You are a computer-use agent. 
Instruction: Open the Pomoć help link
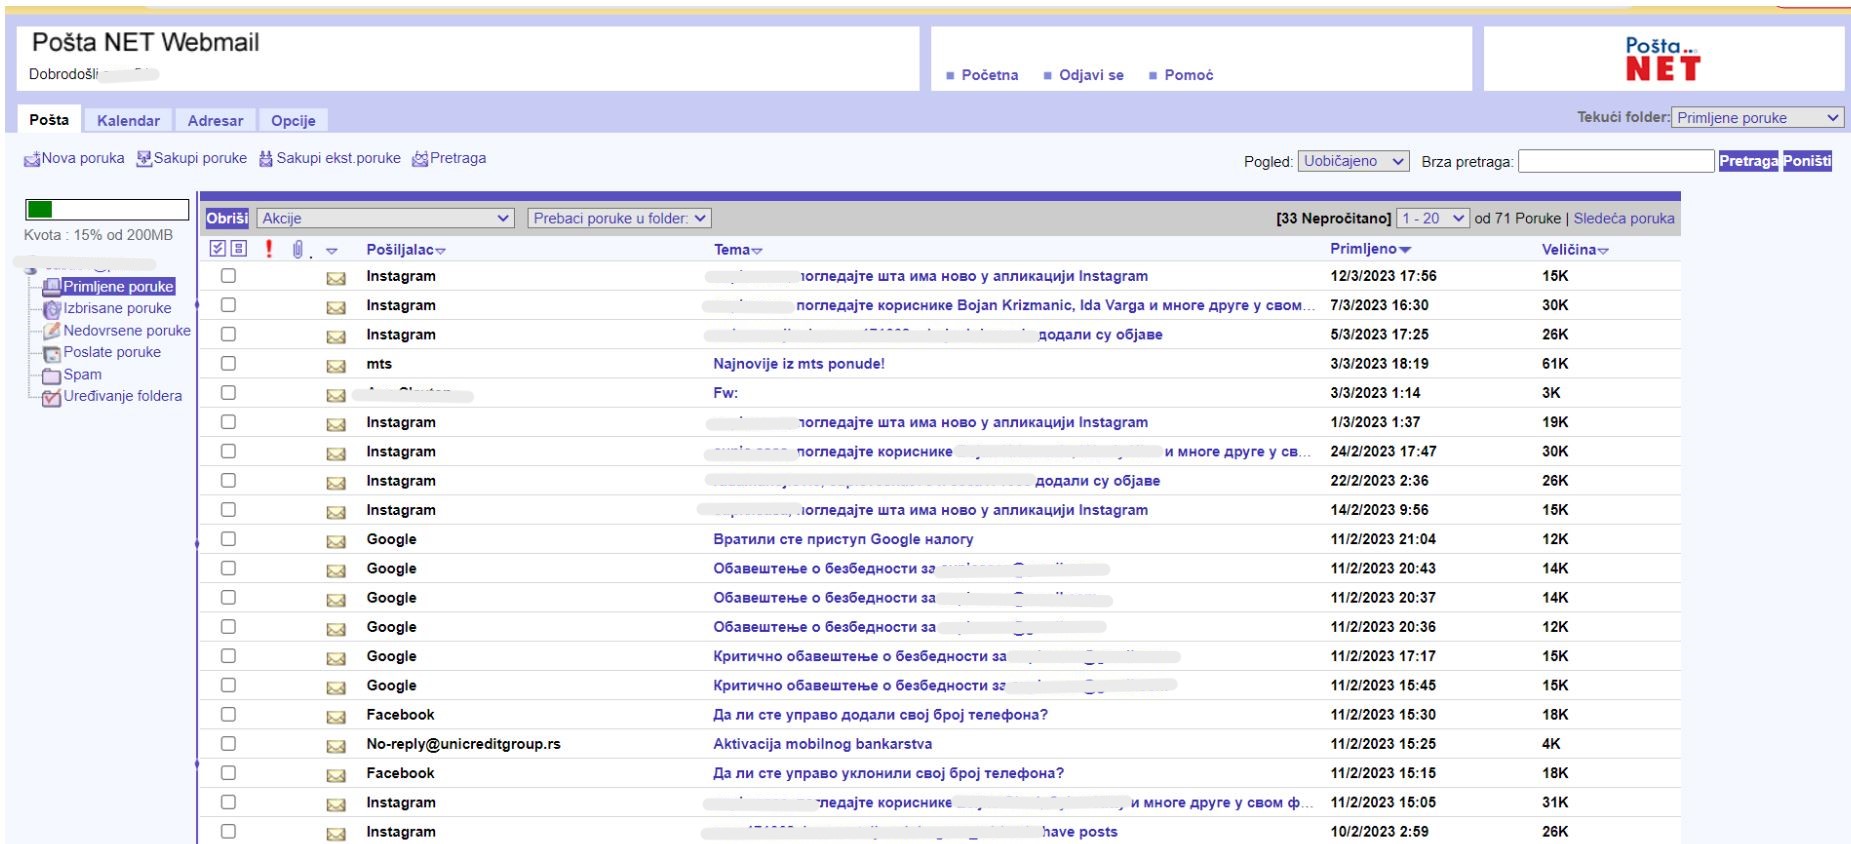(1188, 75)
